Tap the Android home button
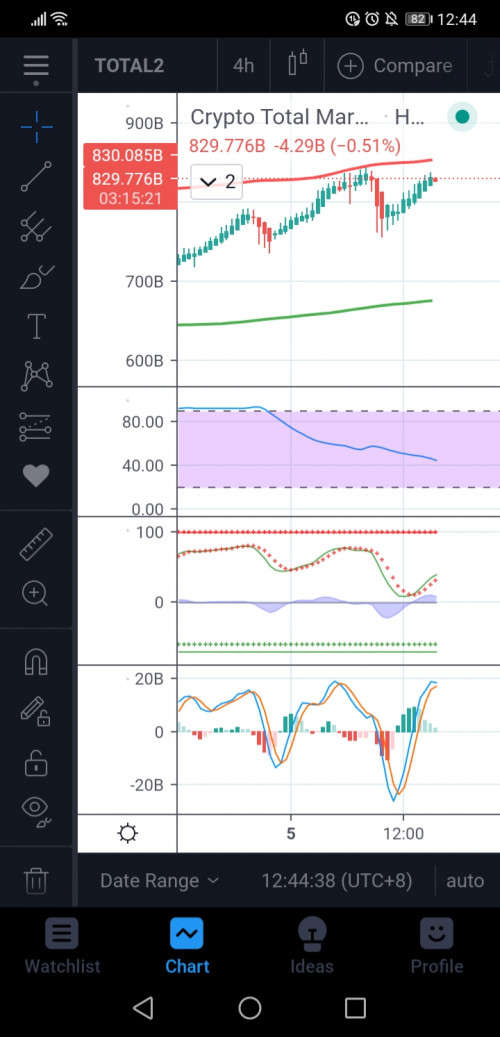500x1037 pixels. [250, 1007]
